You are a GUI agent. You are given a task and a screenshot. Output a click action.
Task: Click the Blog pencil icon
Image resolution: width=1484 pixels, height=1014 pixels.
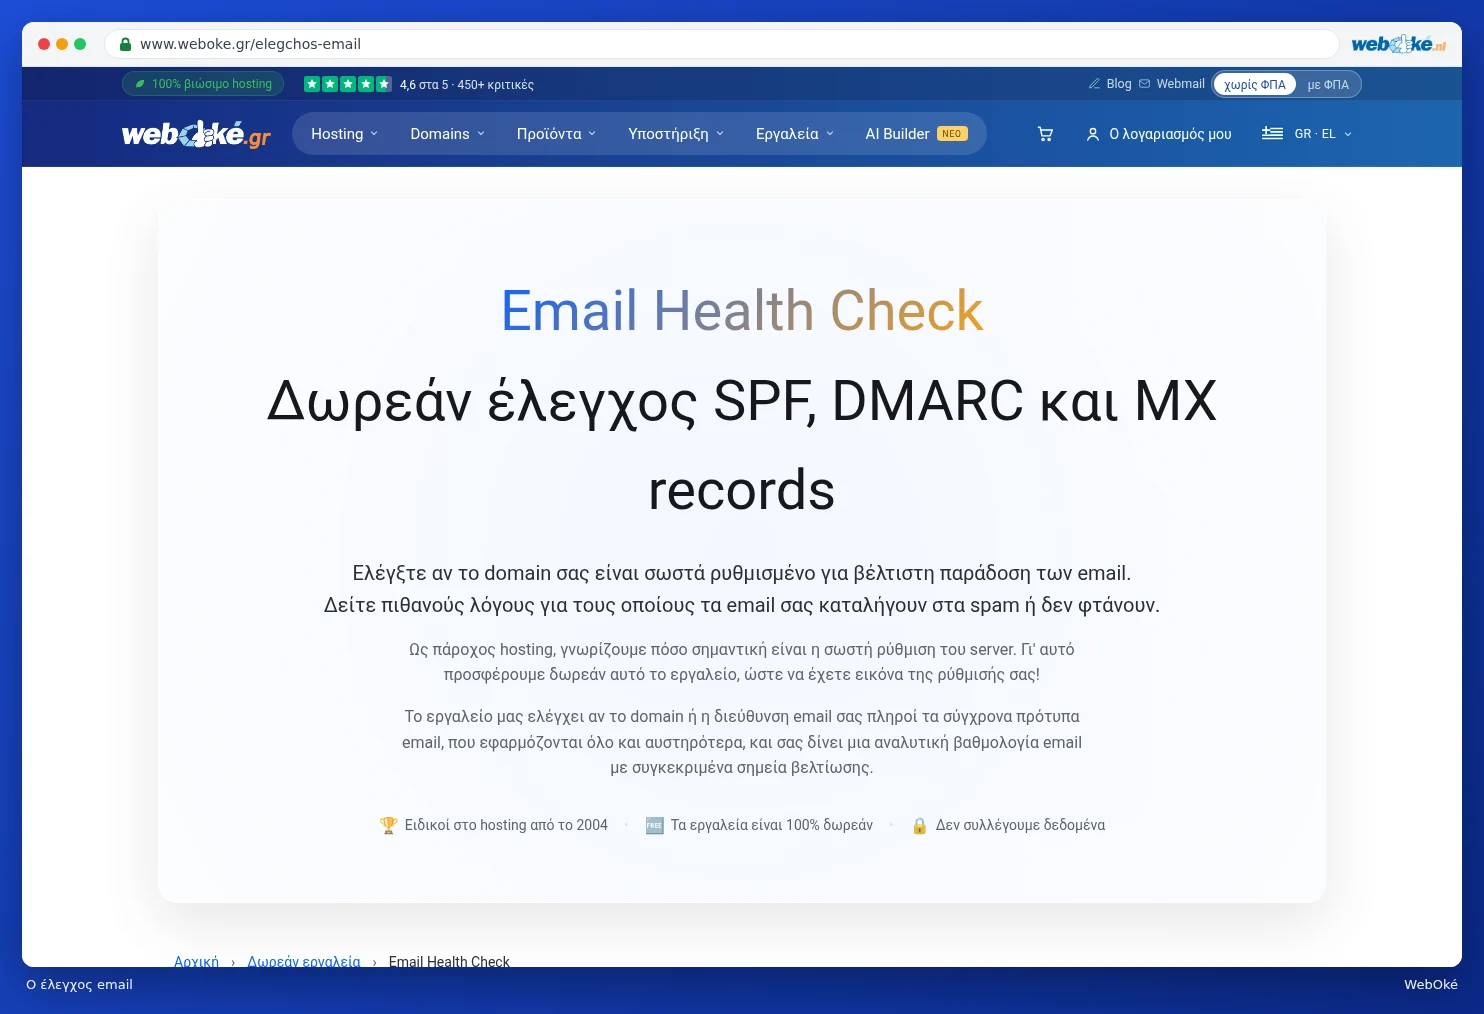(x=1094, y=84)
